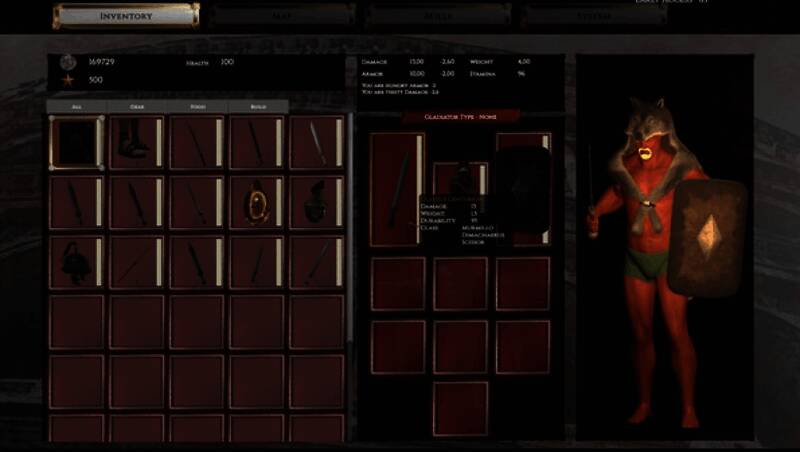Filter inventory by Gear
This screenshot has height=452, width=800.
[x=137, y=106]
